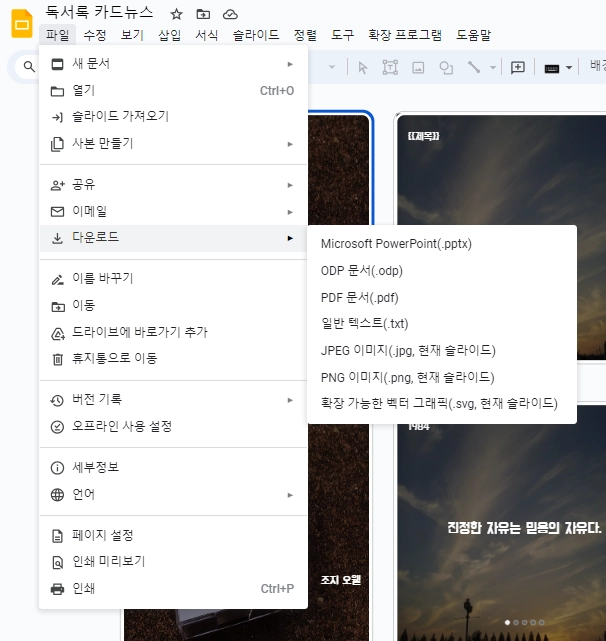
Task: Click the document title 독서록 카드뉴스
Action: coord(99,12)
